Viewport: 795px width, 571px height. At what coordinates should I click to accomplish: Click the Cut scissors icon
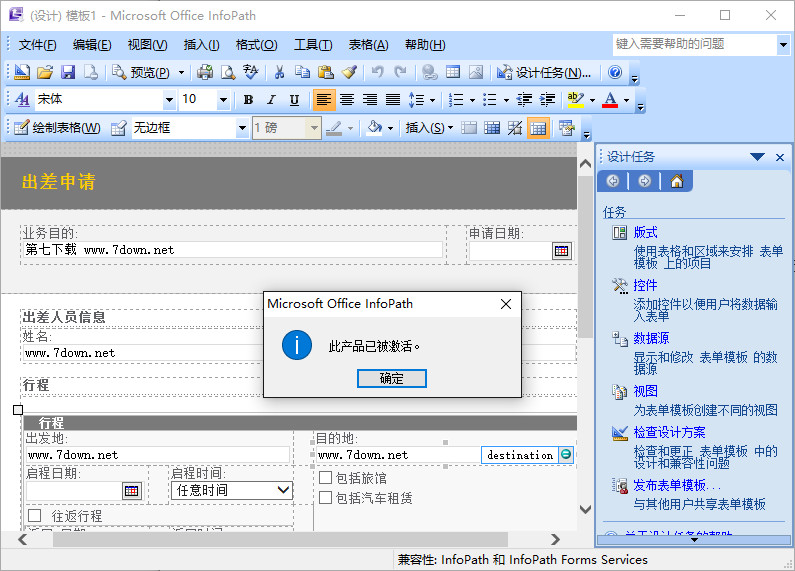279,72
